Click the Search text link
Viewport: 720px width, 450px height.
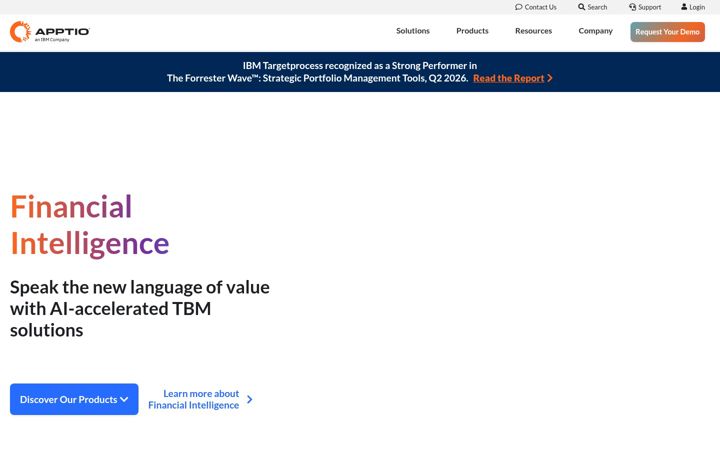(x=597, y=7)
